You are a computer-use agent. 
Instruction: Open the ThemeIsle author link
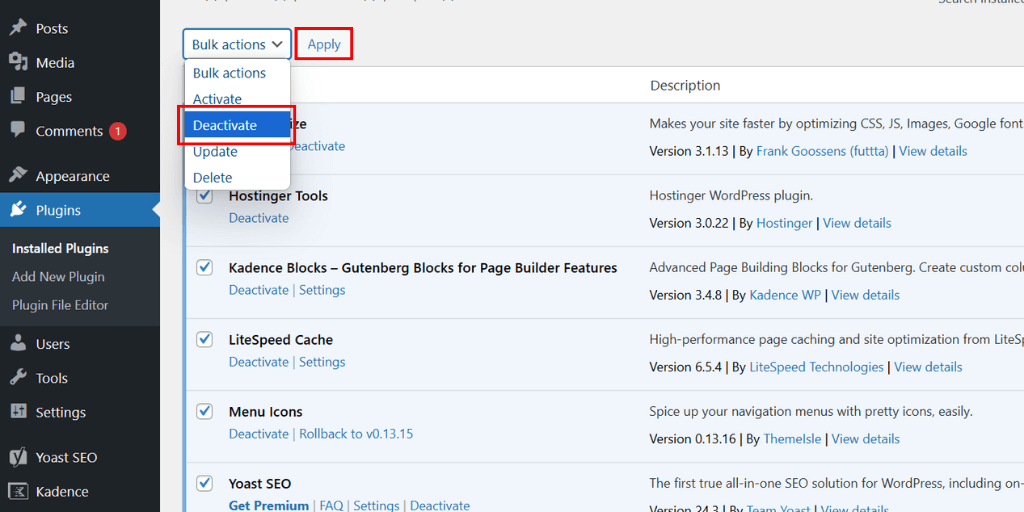pyautogui.click(x=793, y=439)
